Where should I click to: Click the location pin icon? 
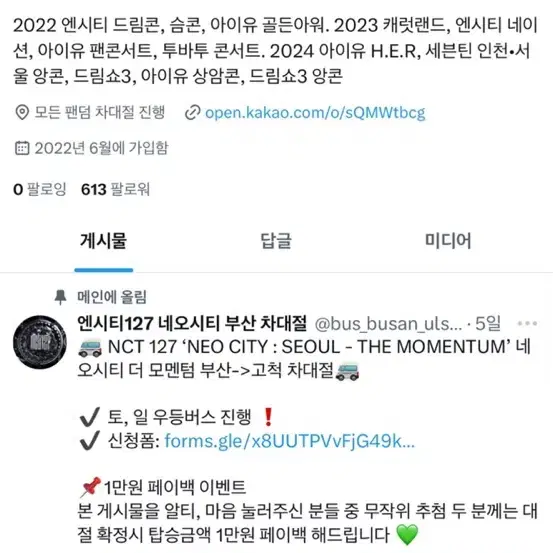coord(22,113)
